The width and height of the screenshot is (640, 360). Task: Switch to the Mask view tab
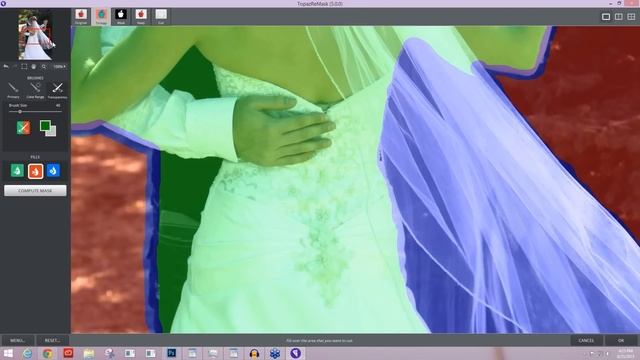point(121,17)
